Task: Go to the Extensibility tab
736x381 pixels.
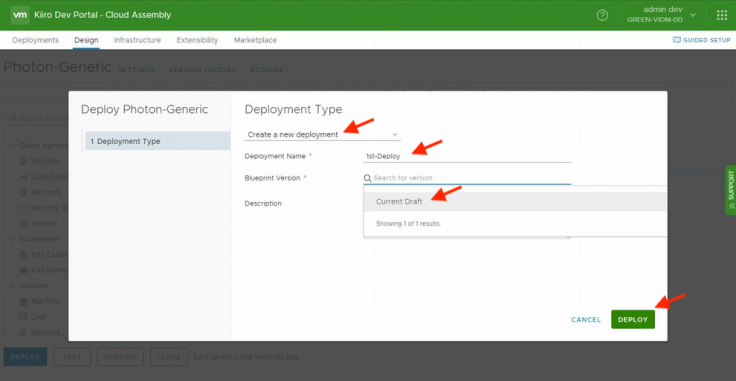Action: (x=197, y=40)
